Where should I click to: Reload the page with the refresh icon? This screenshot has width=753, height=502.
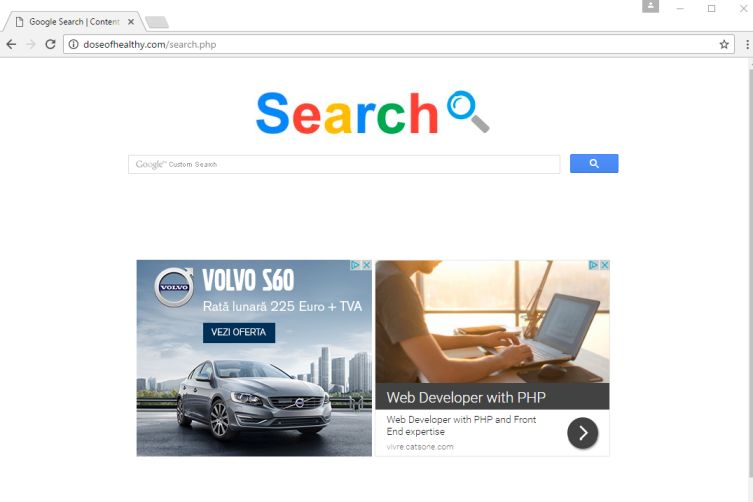[x=50, y=44]
